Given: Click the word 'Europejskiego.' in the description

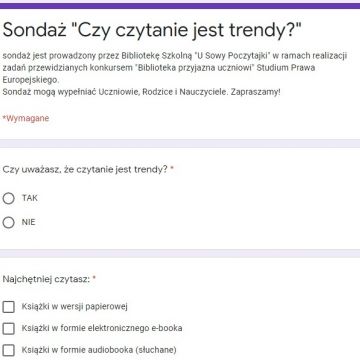Looking at the screenshot, I should pos(30,80).
